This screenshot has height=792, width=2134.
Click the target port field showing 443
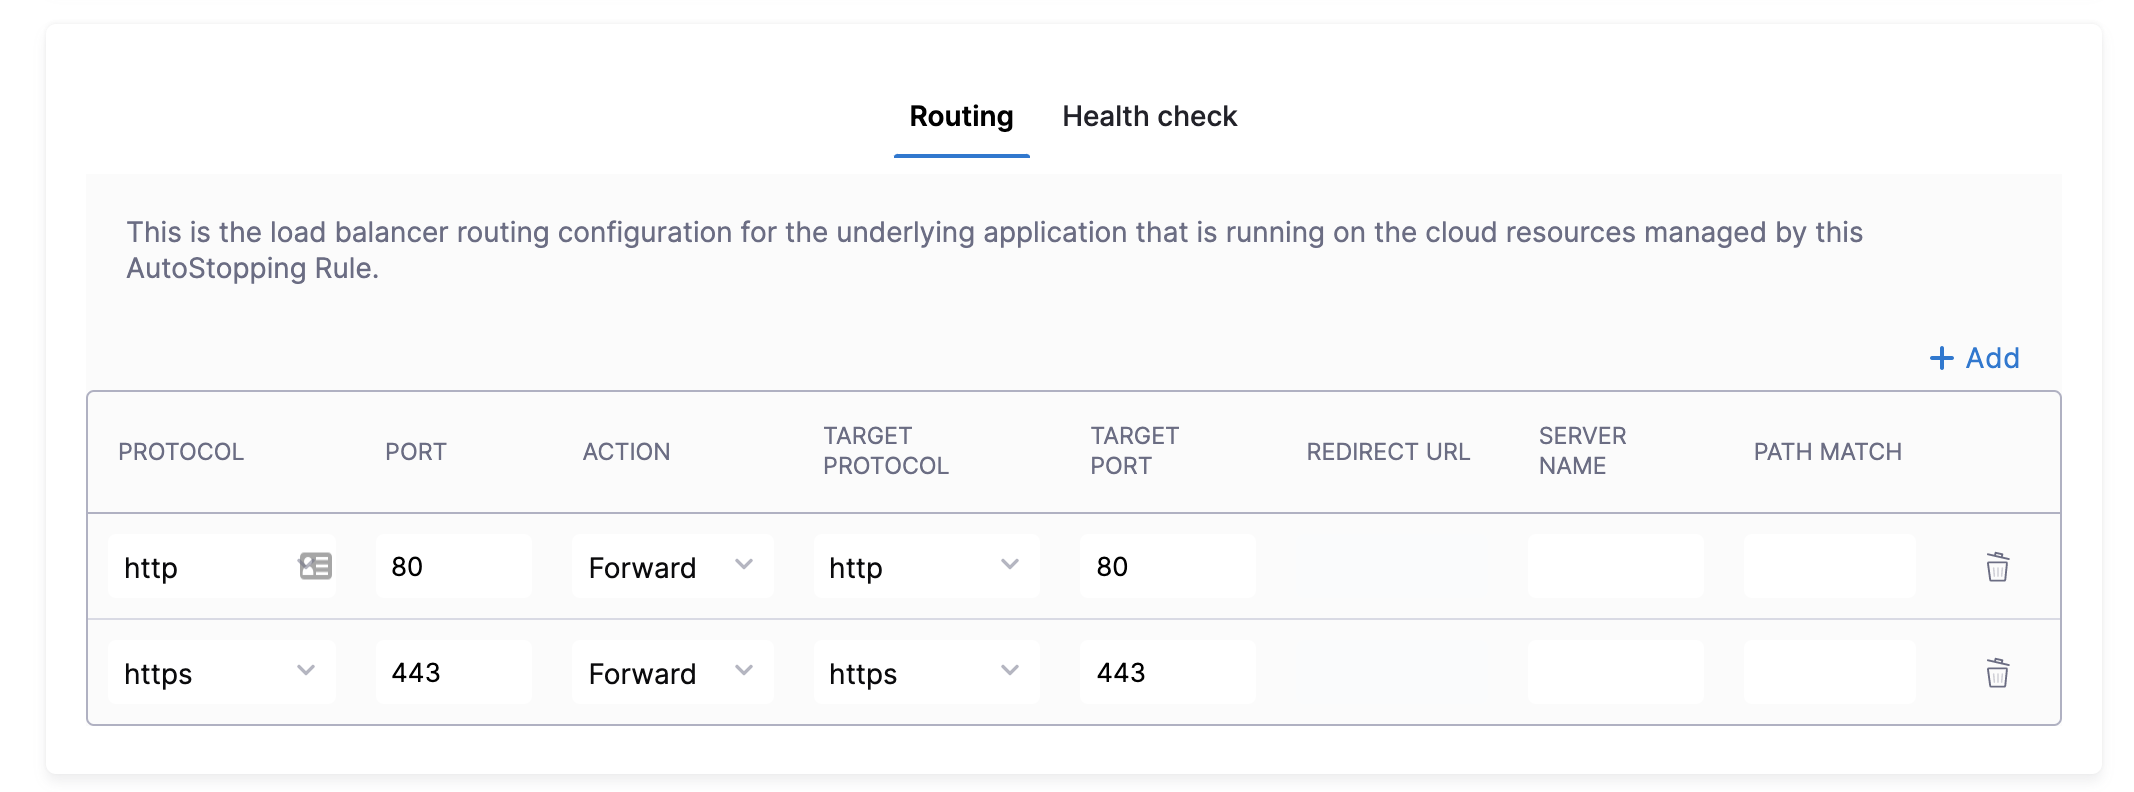coord(1167,673)
